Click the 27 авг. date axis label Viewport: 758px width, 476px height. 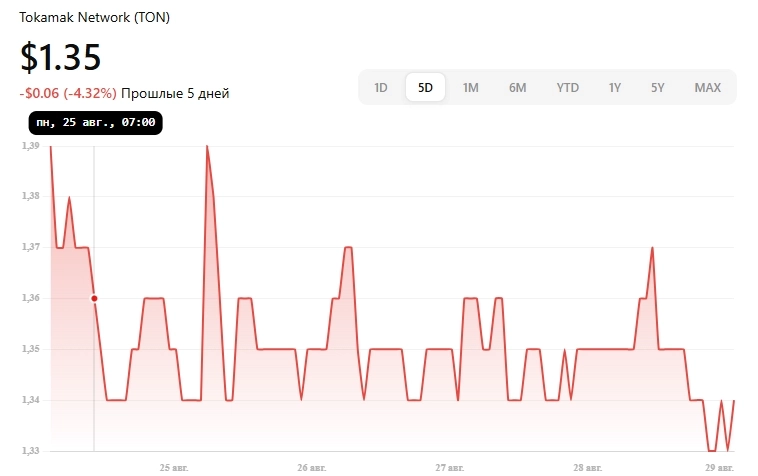(450, 467)
